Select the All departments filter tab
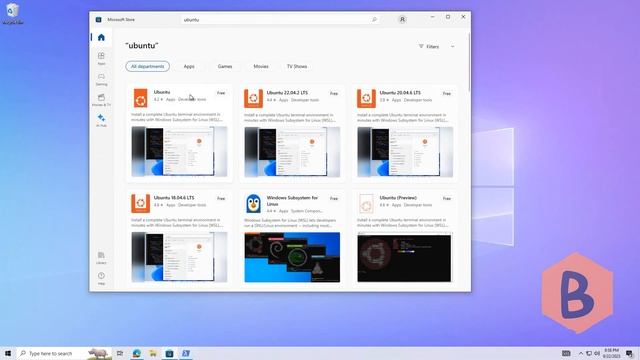This screenshot has width=640, height=360. click(x=147, y=66)
